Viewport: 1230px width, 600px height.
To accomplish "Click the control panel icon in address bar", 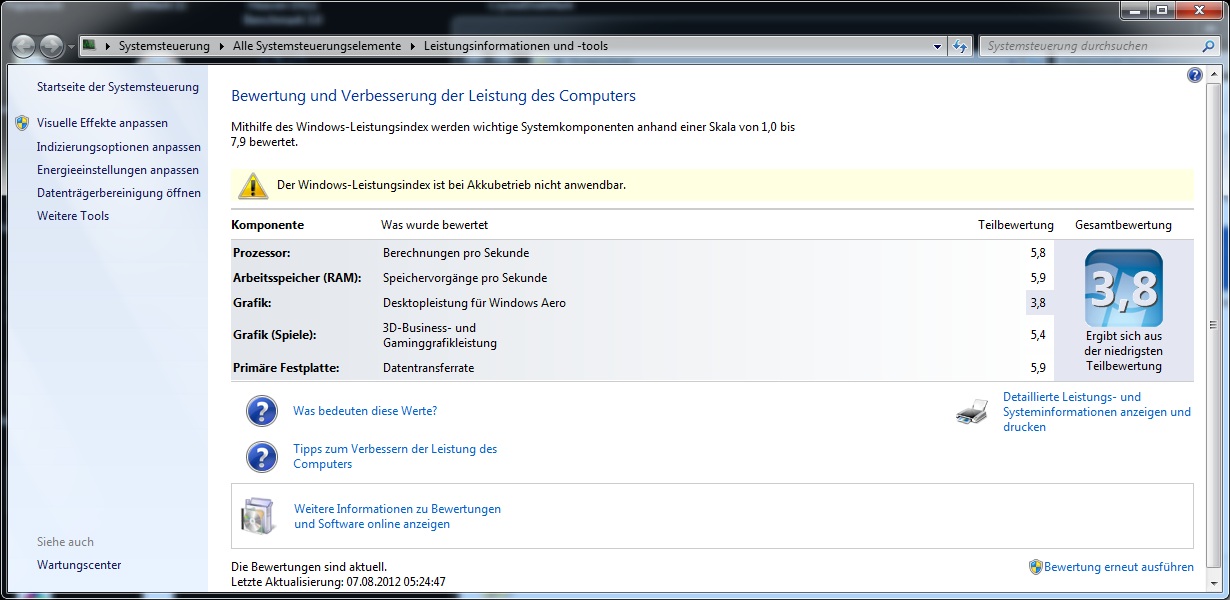I will pos(89,45).
